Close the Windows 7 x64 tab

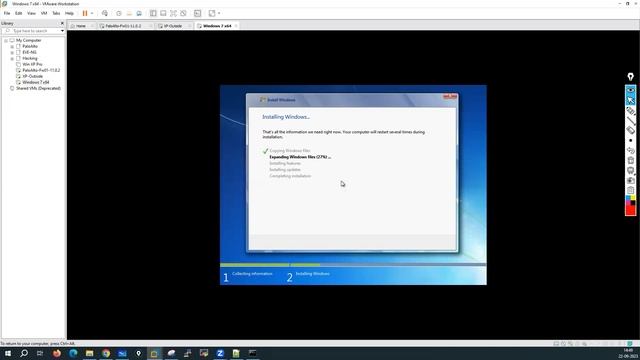click(x=236, y=26)
